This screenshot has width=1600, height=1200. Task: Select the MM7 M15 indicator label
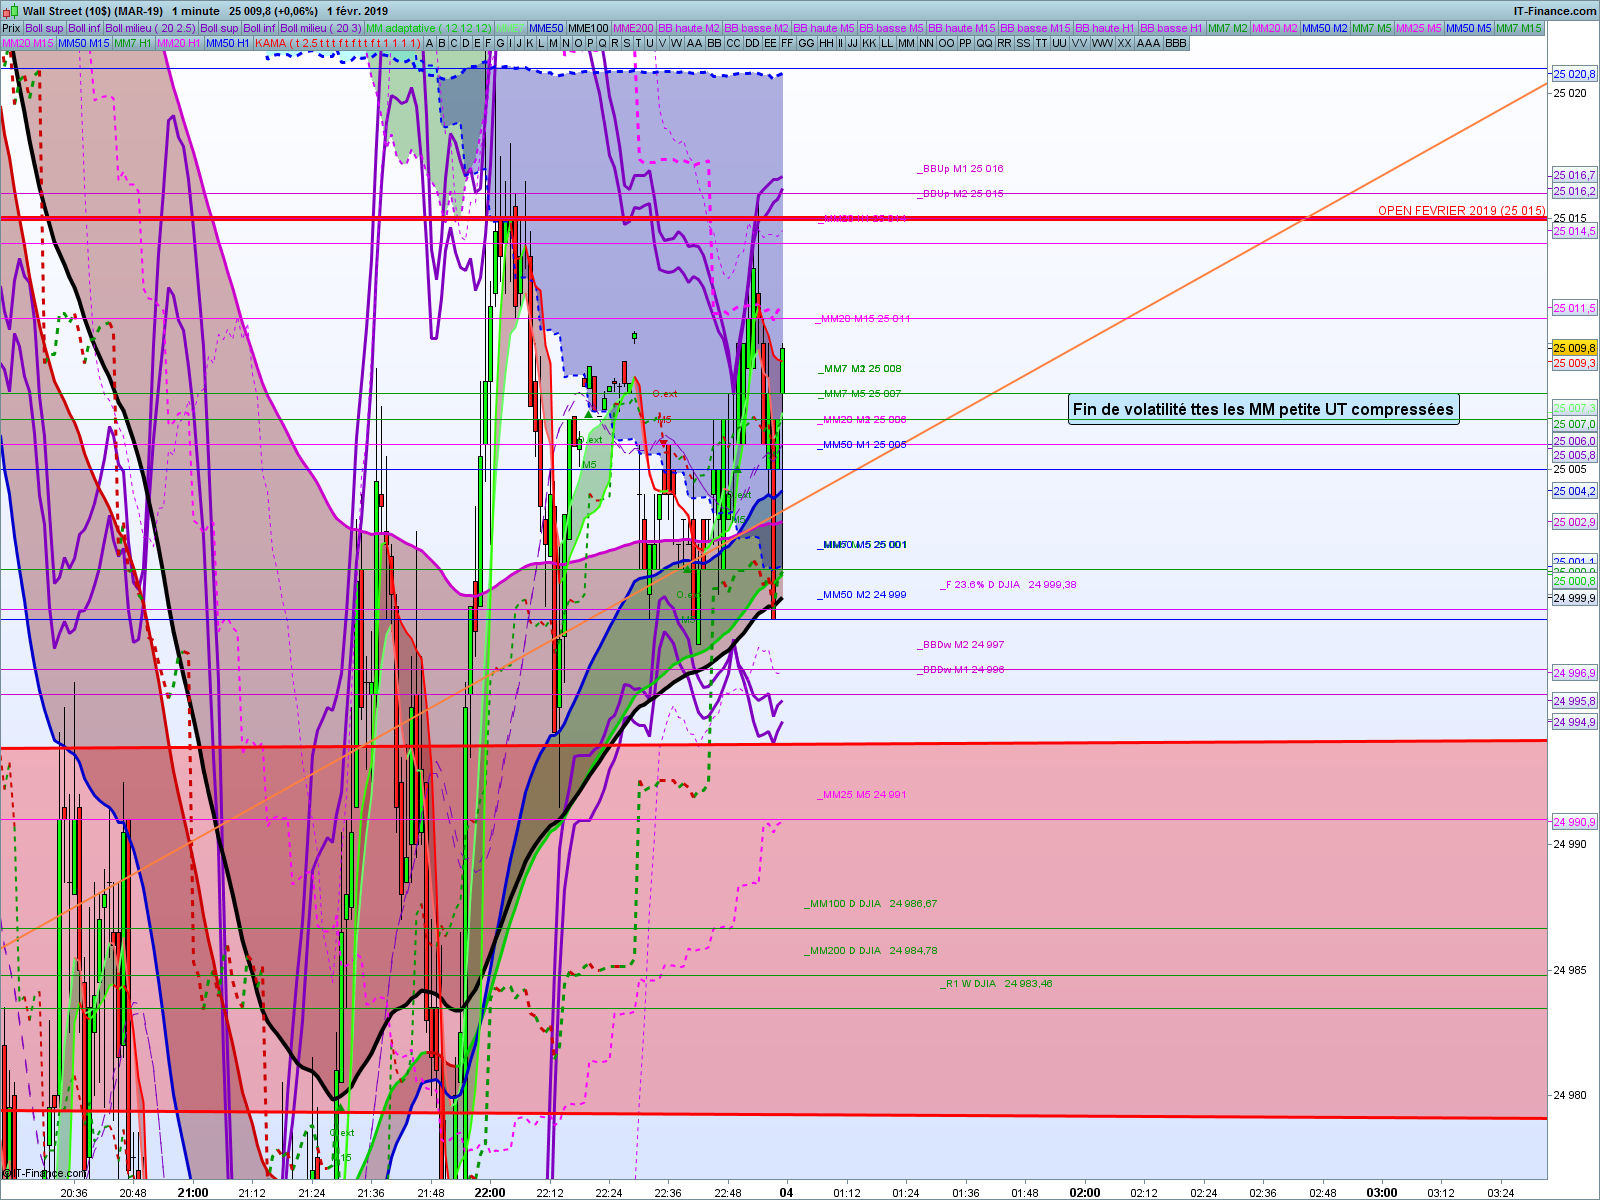click(1519, 28)
